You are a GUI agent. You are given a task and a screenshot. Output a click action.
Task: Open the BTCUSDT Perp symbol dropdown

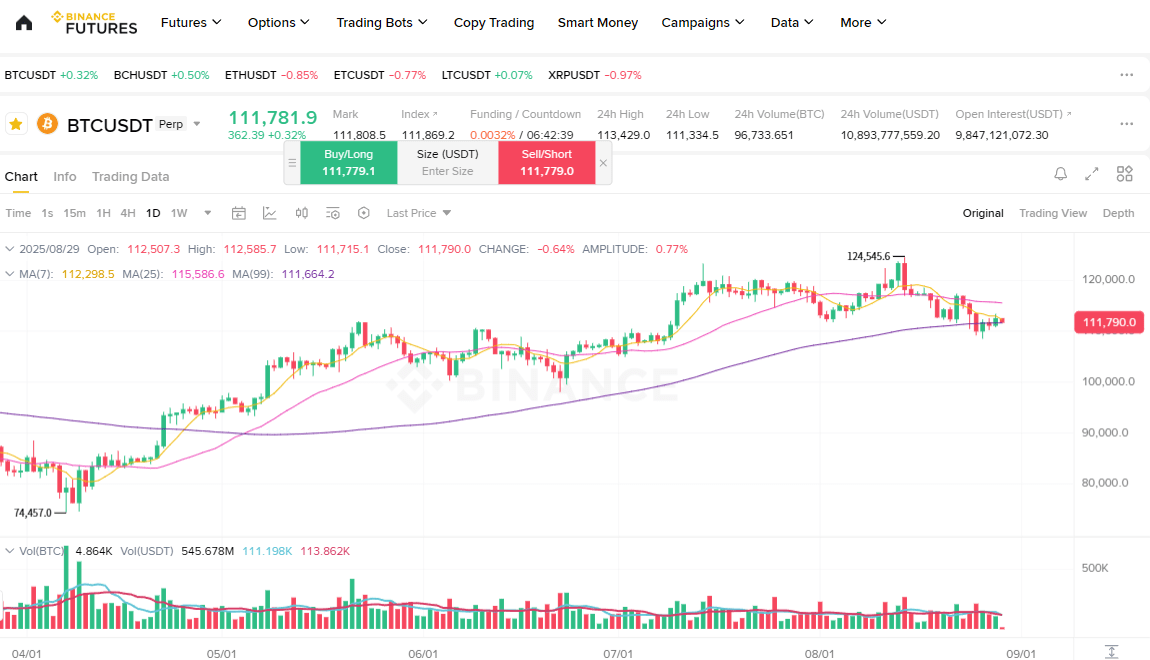coord(197,124)
